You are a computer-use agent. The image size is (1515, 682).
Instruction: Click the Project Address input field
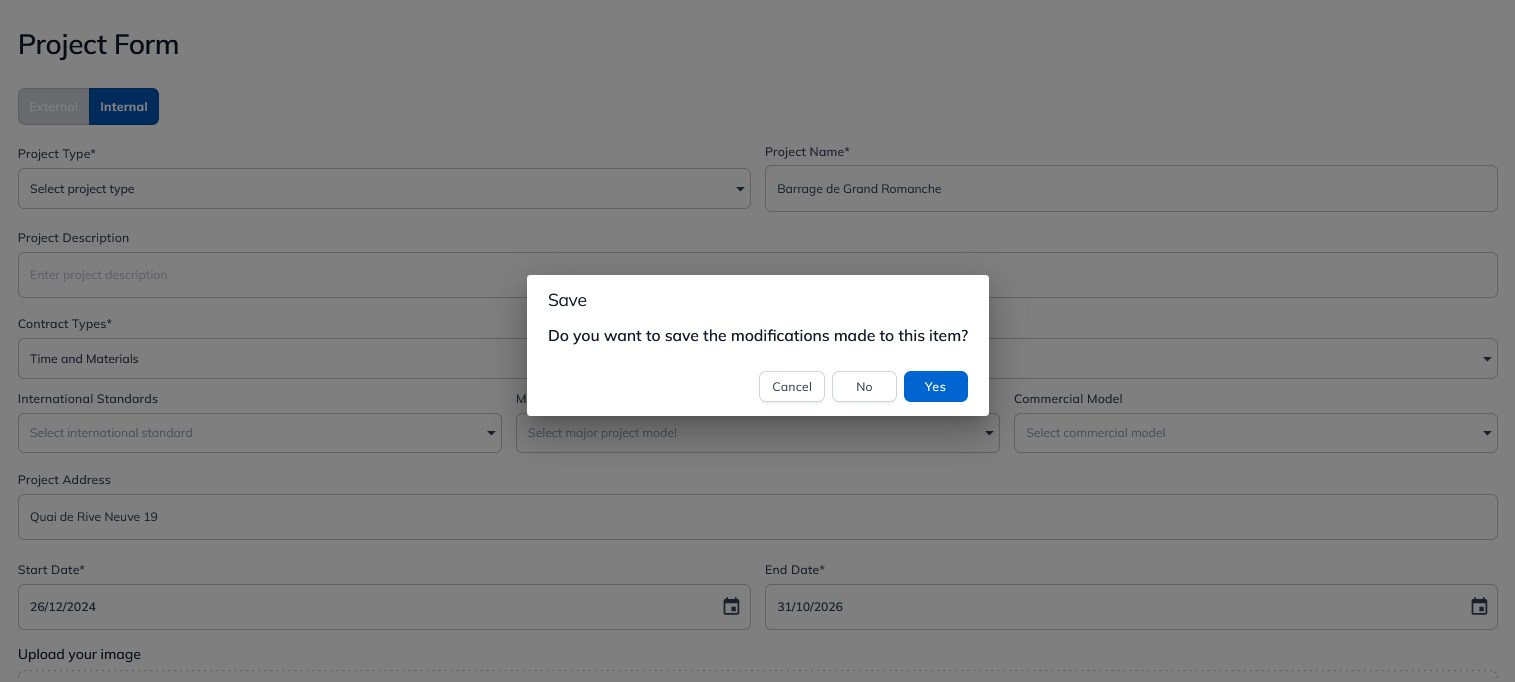click(x=758, y=517)
